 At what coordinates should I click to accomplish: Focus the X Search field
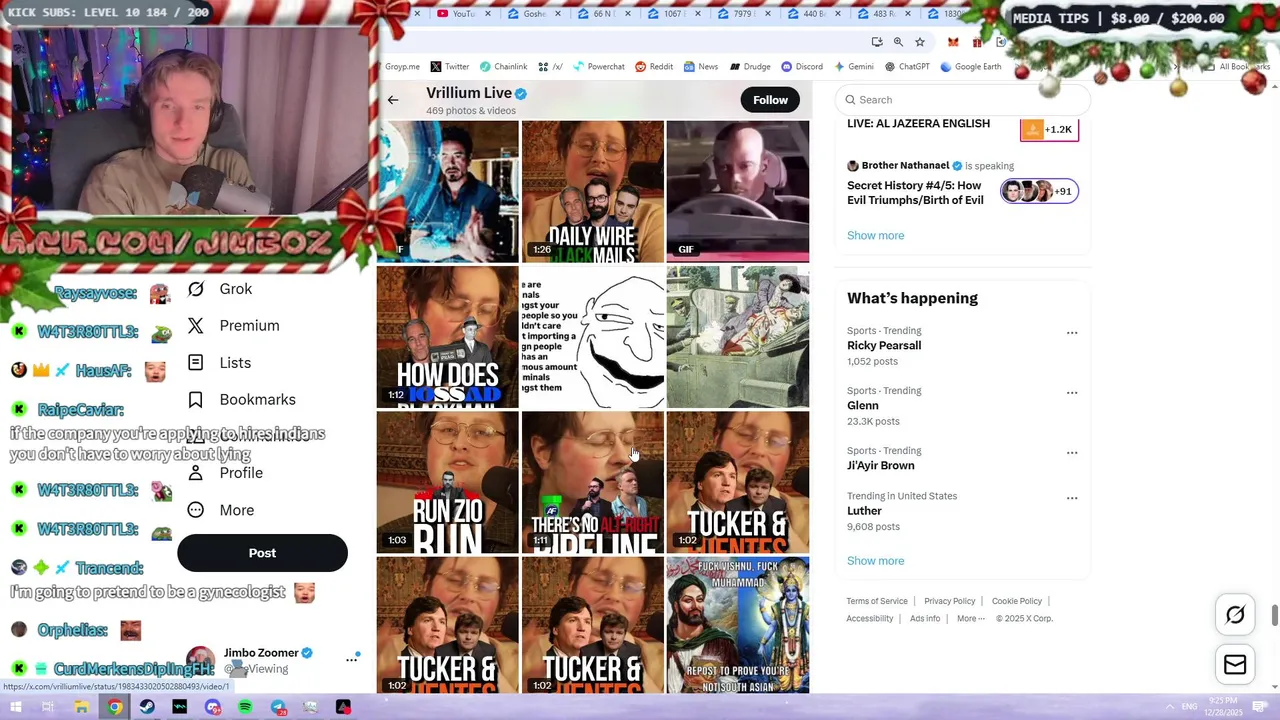(x=962, y=100)
